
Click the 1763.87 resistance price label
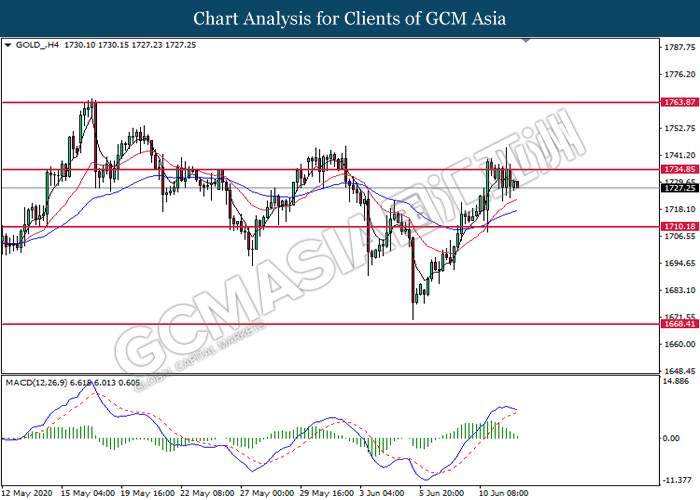679,102
